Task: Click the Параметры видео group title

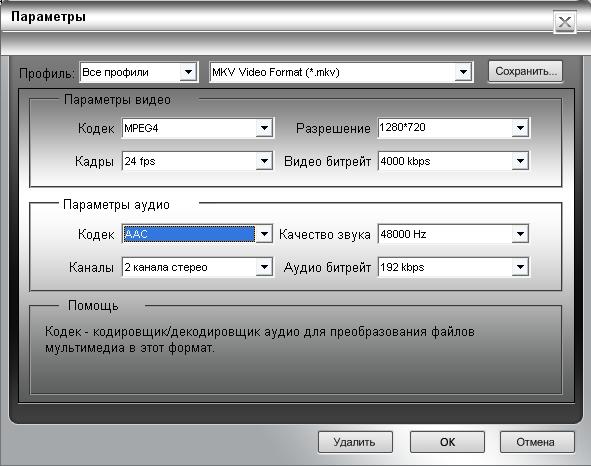Action: pos(117,100)
